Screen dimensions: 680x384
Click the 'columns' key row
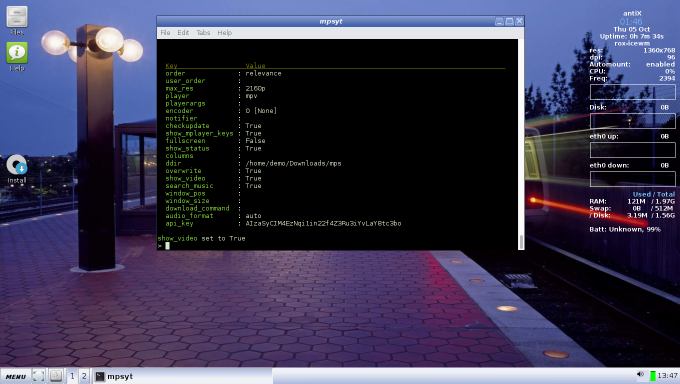203,155
